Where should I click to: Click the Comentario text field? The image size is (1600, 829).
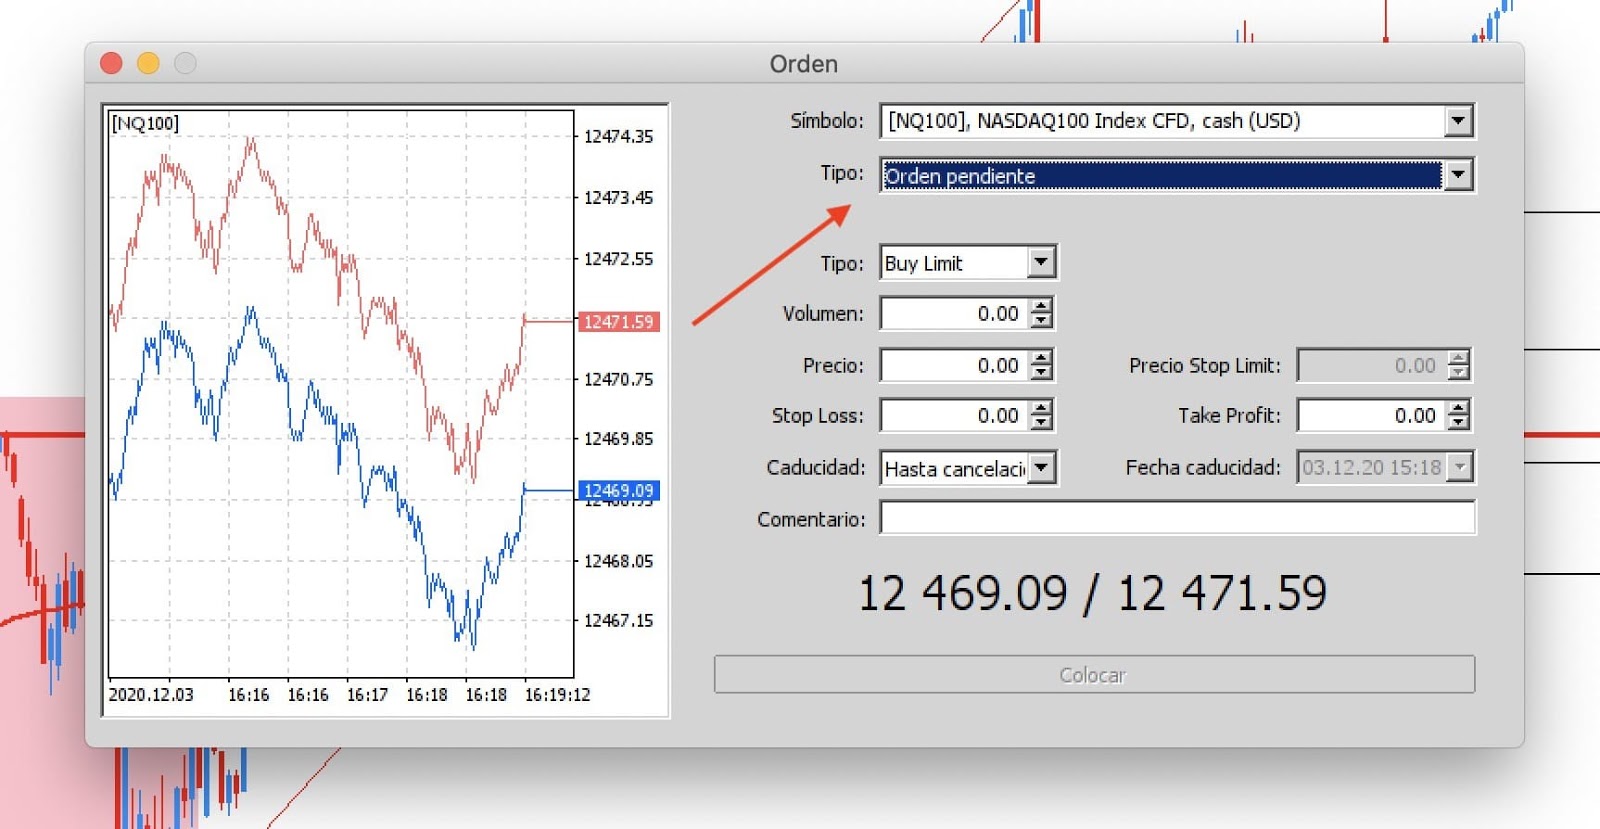click(1177, 518)
